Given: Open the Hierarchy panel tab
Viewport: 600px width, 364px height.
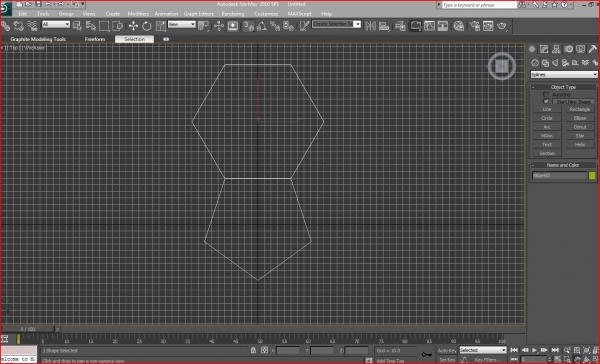Looking at the screenshot, I should pyautogui.click(x=556, y=49).
